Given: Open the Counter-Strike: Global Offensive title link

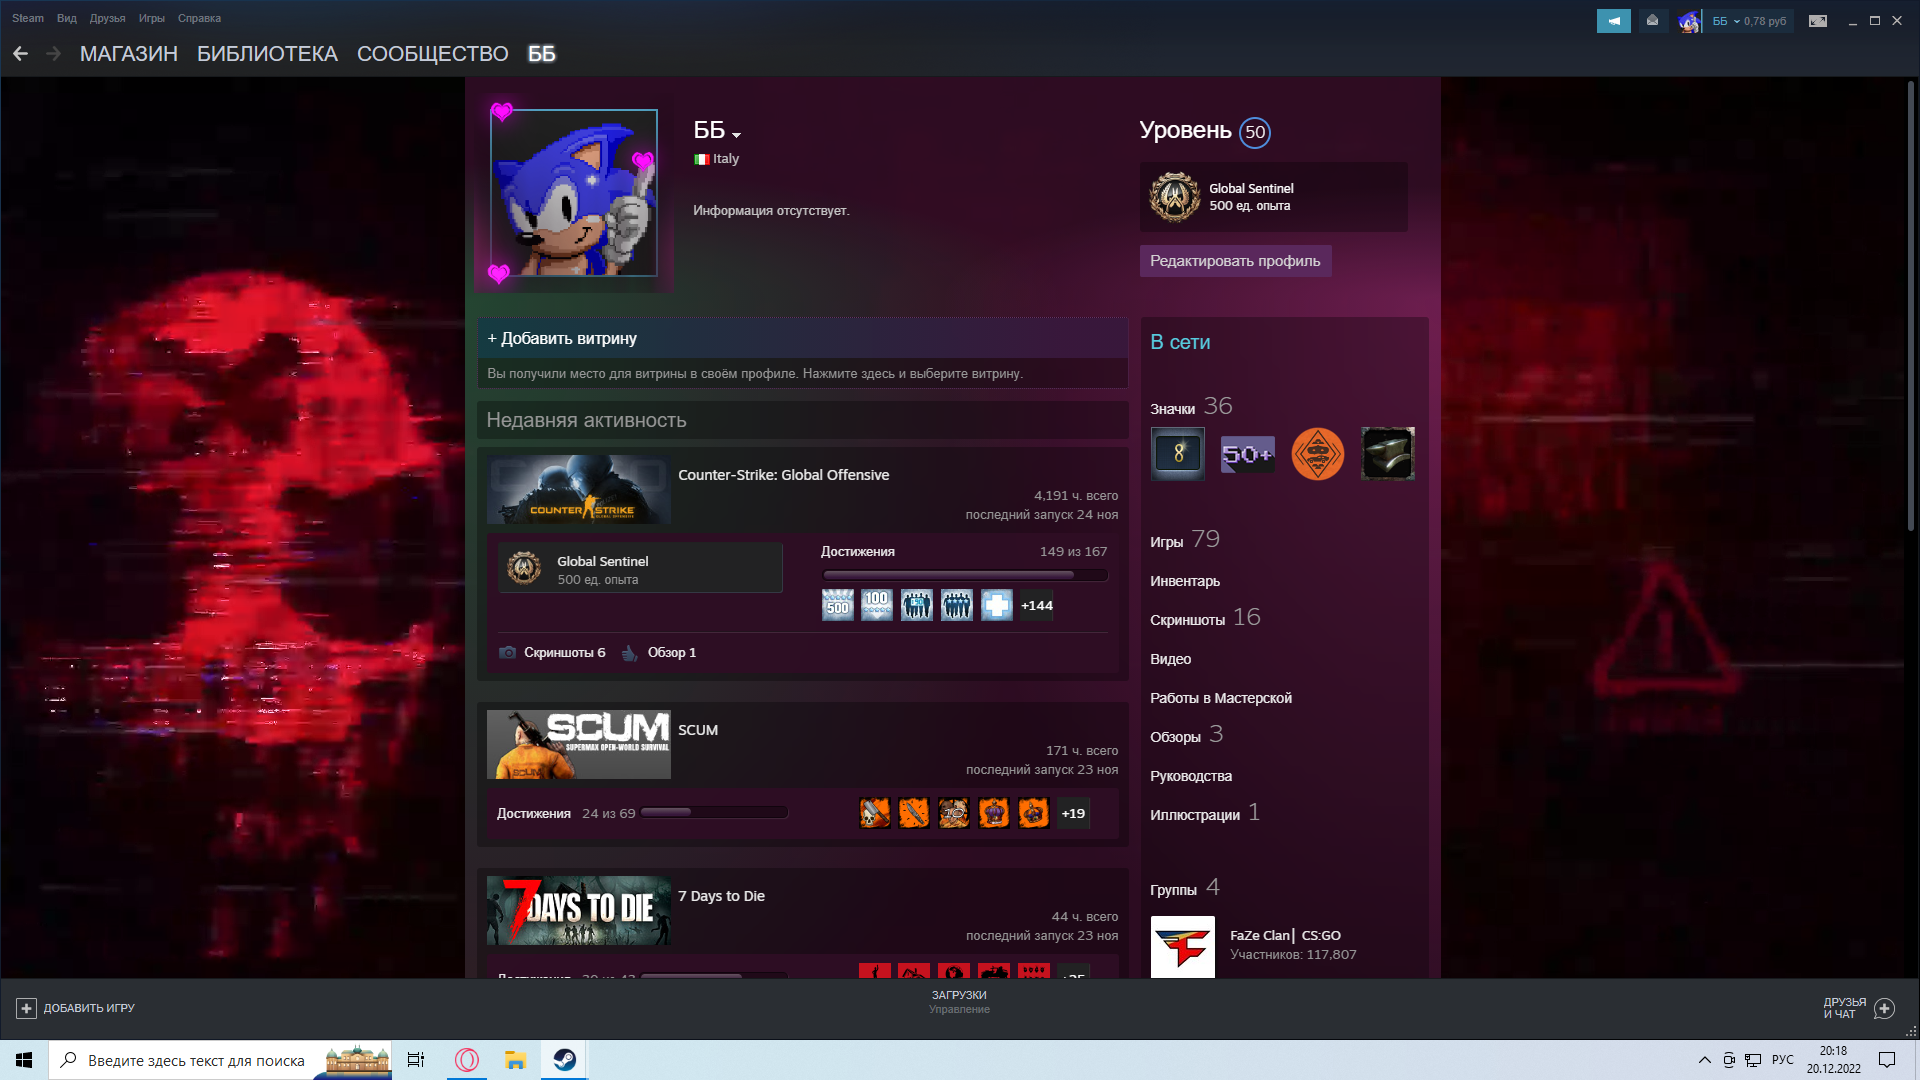Looking at the screenshot, I should coord(783,475).
